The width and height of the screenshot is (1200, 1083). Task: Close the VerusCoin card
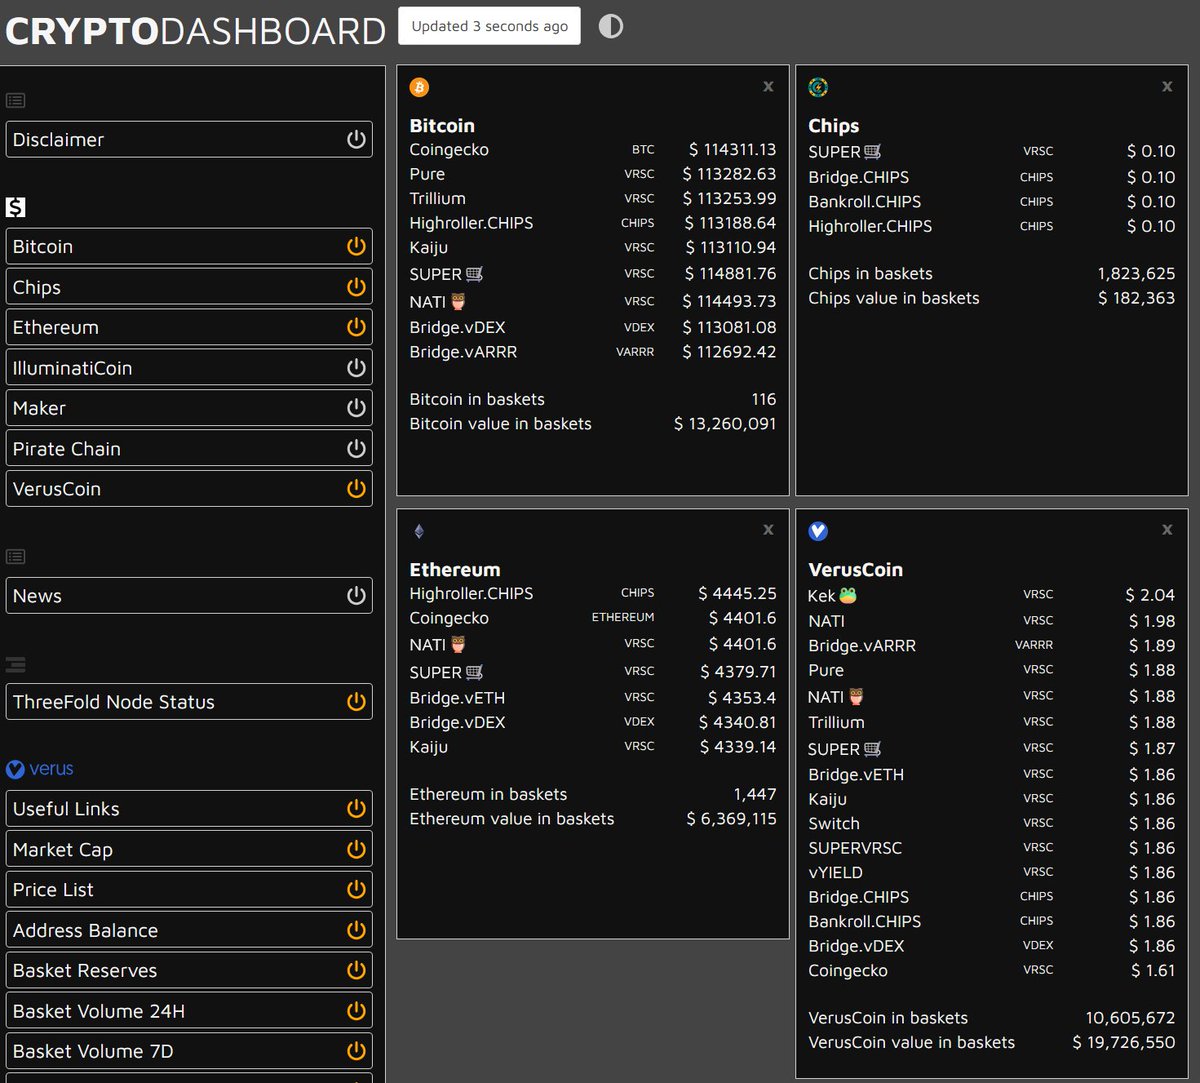point(1167,530)
